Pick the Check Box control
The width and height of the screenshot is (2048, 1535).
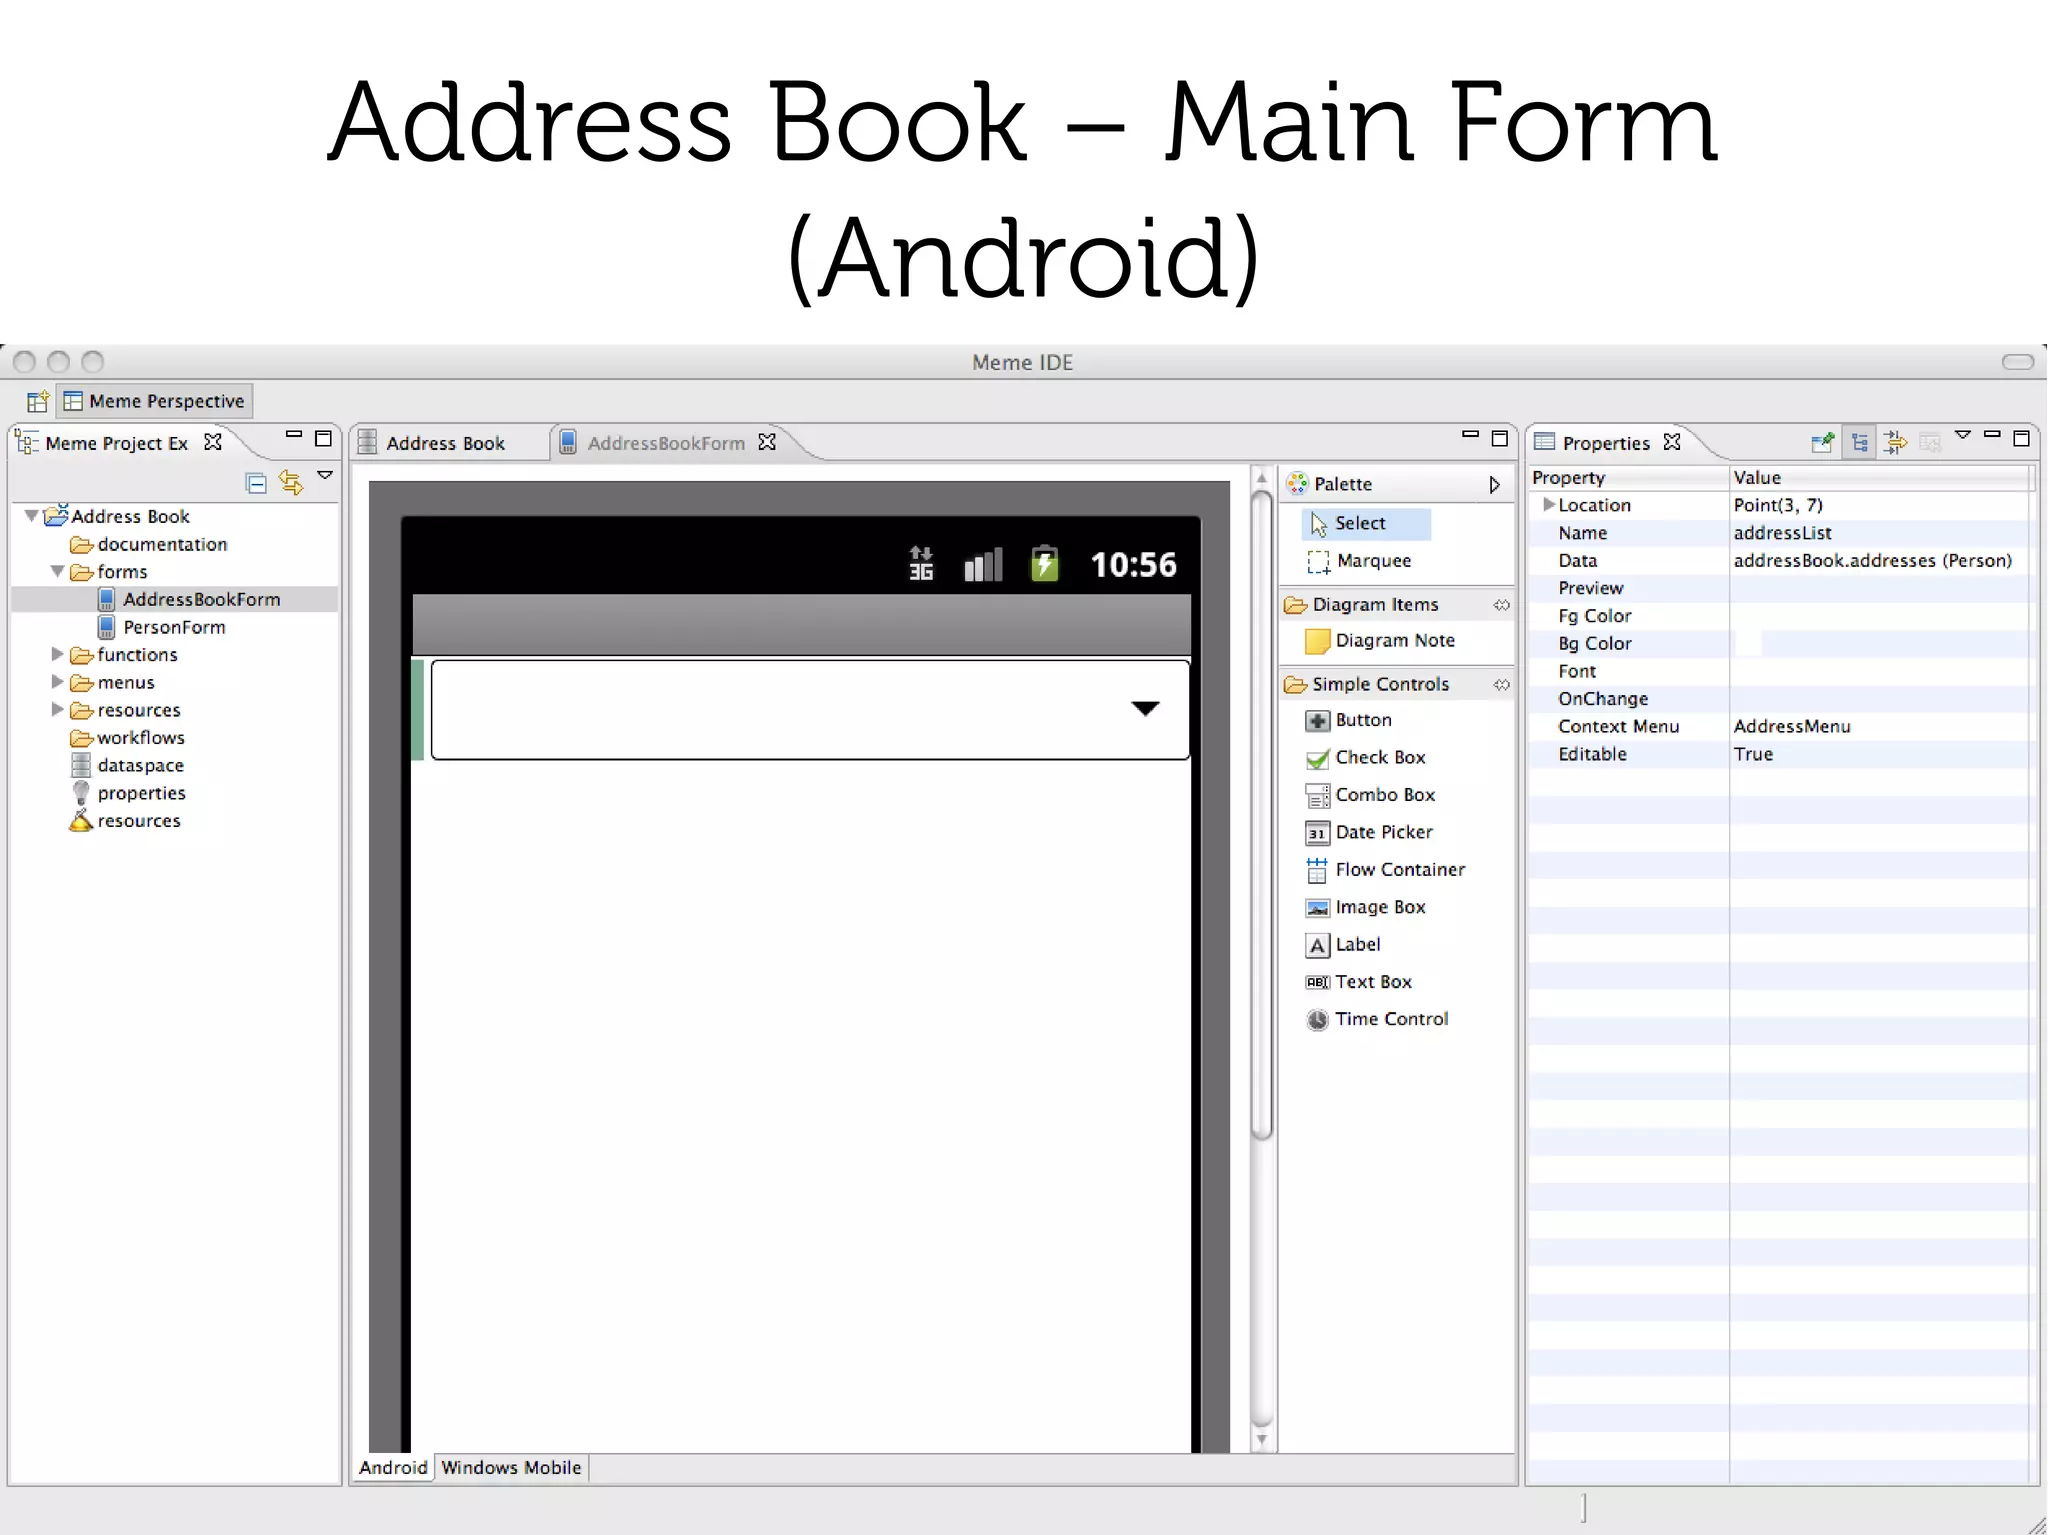pos(1365,758)
